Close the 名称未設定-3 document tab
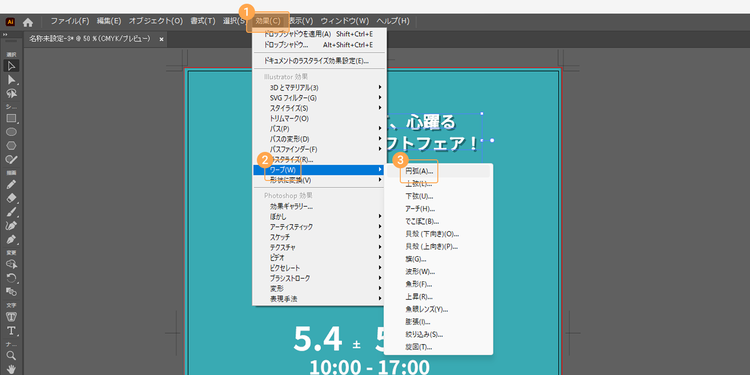The height and width of the screenshot is (375, 750). point(161,39)
